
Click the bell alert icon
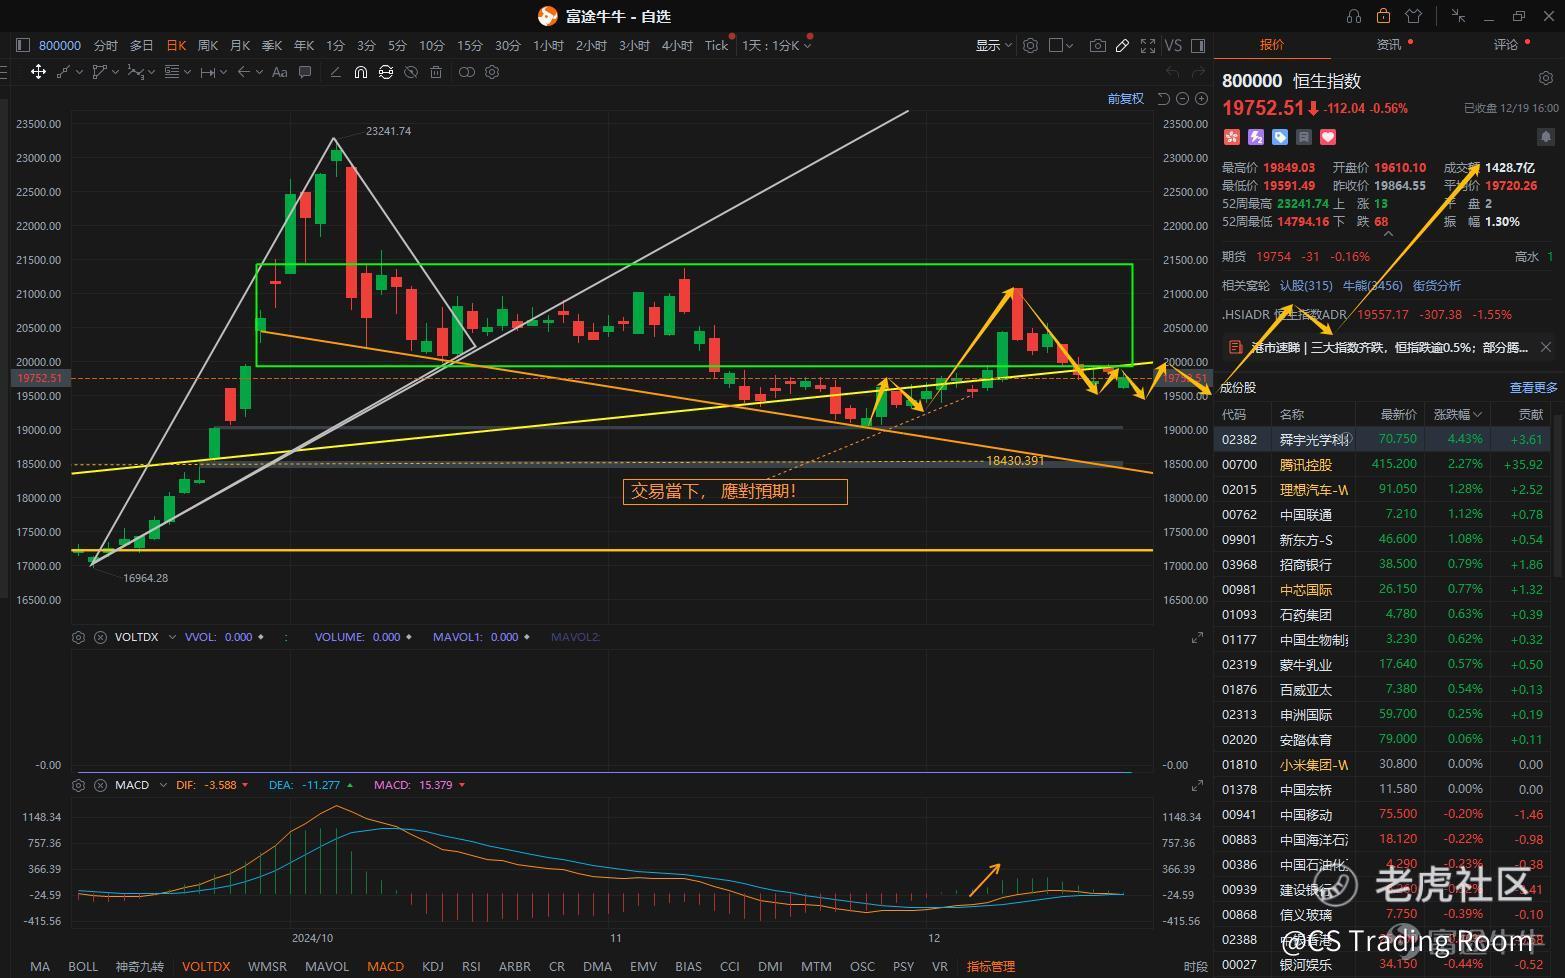coord(1546,137)
